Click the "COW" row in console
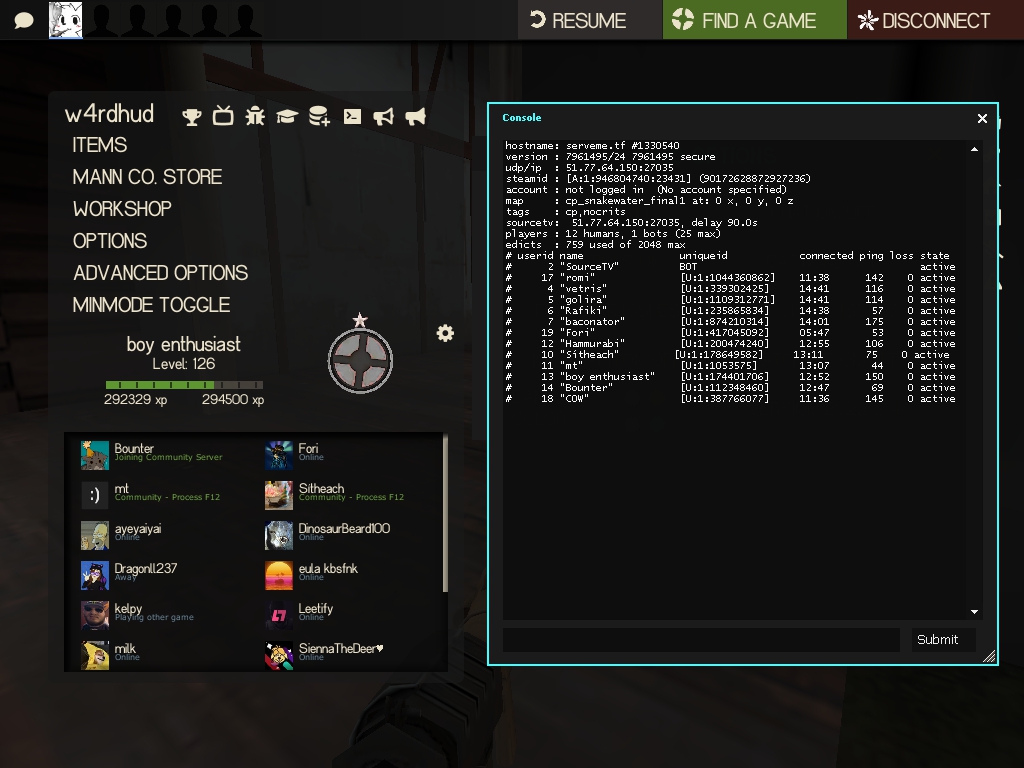 [730, 398]
